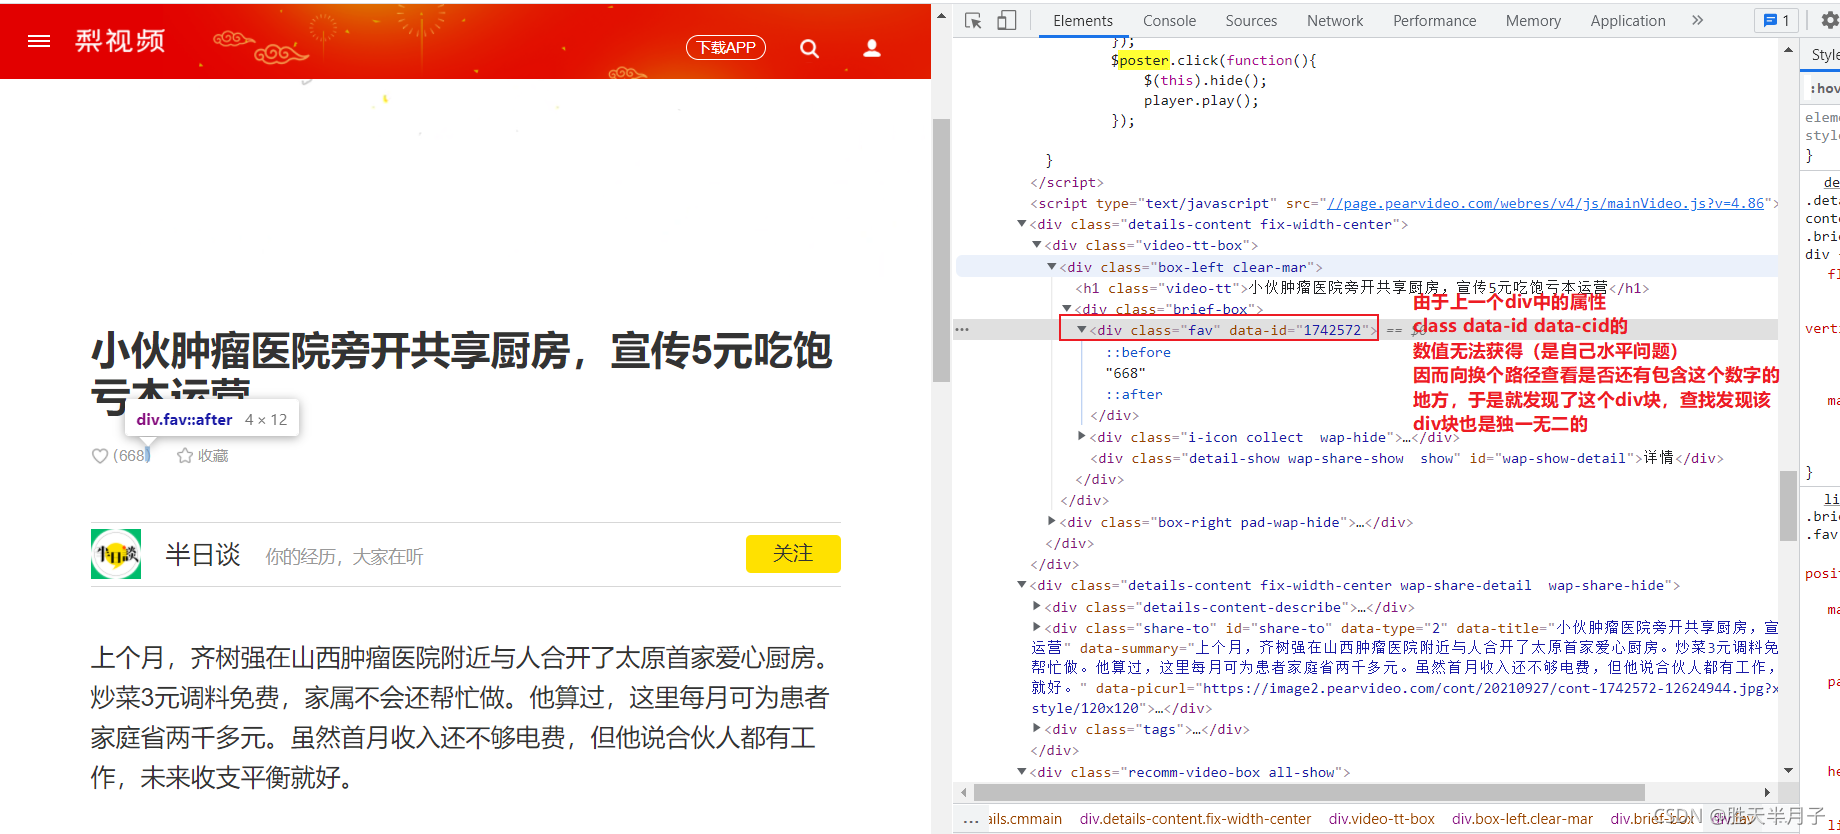The width and height of the screenshot is (1840, 834).
Task: Open the 半日谈 author name link
Action: (x=203, y=555)
